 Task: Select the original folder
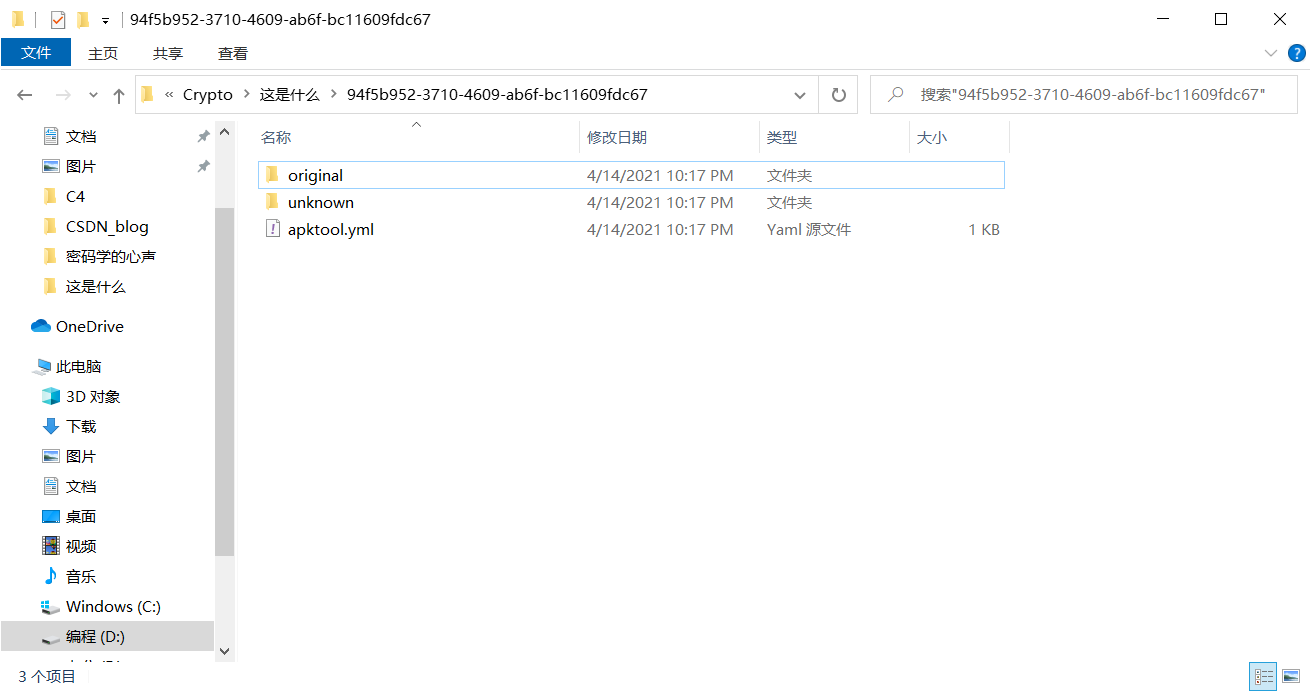click(631, 175)
